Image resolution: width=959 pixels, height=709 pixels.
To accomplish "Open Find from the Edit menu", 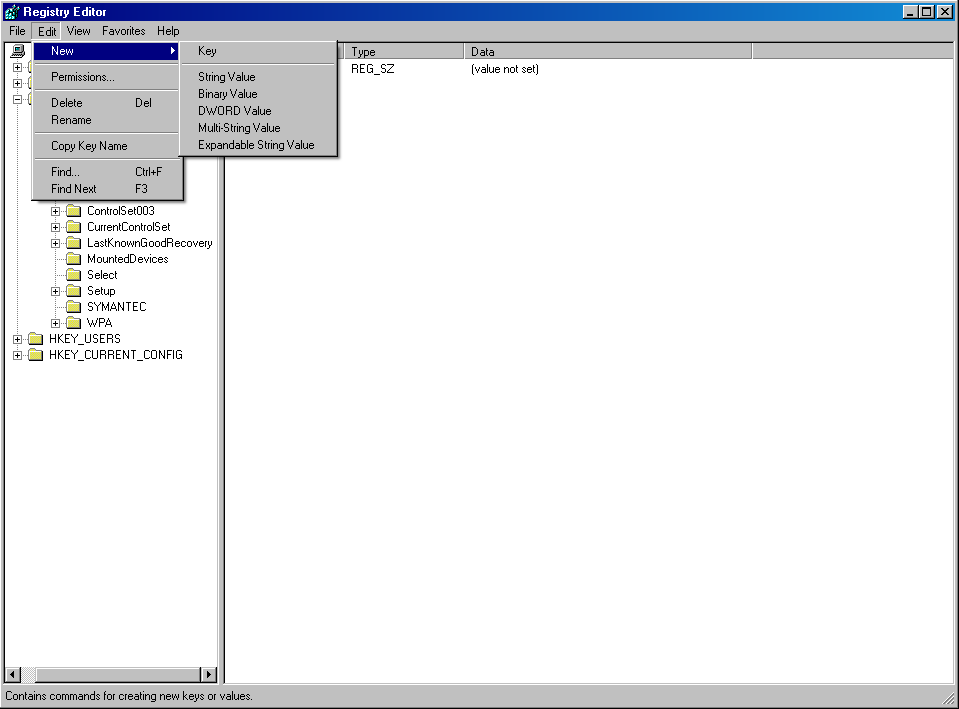I will pos(106,172).
